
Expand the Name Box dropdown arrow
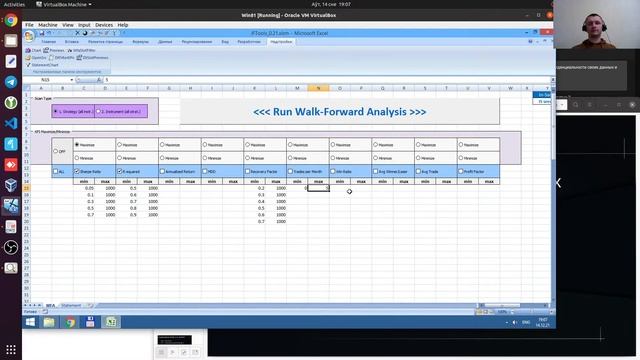(71, 80)
